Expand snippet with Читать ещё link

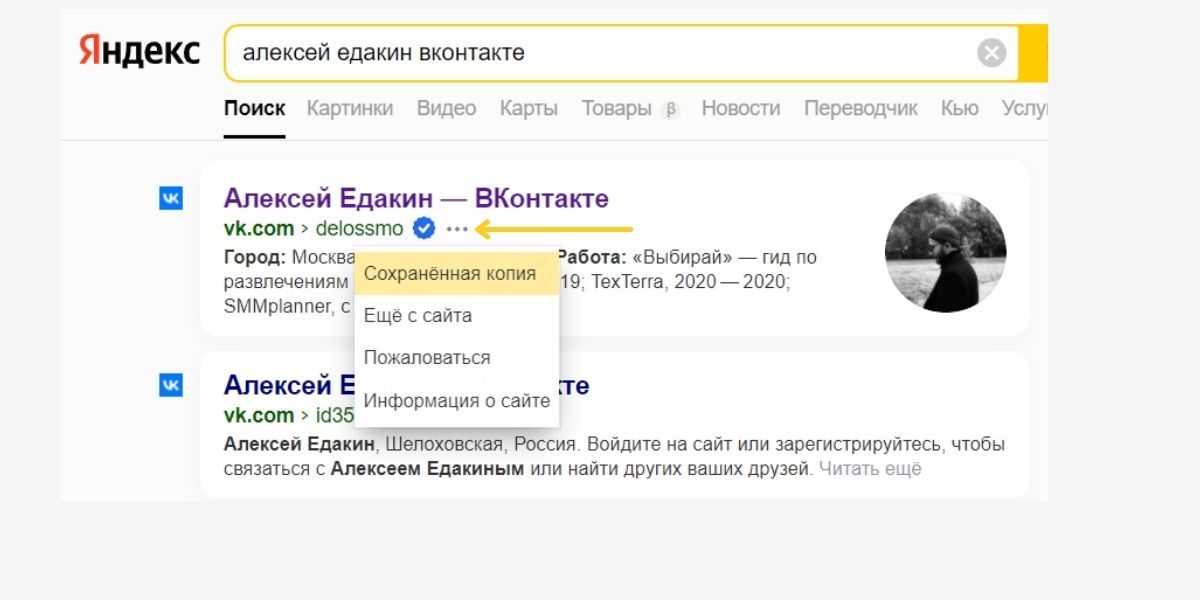click(x=870, y=468)
